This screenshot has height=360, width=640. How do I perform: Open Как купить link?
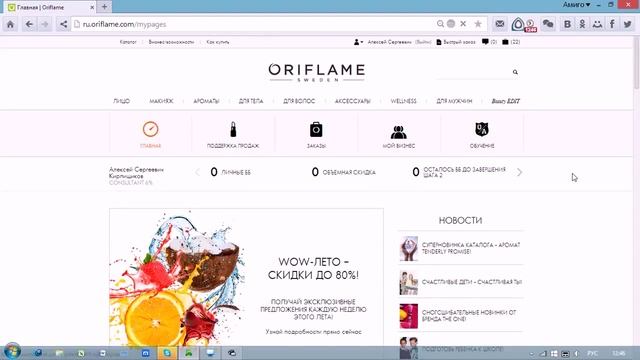[x=218, y=42]
